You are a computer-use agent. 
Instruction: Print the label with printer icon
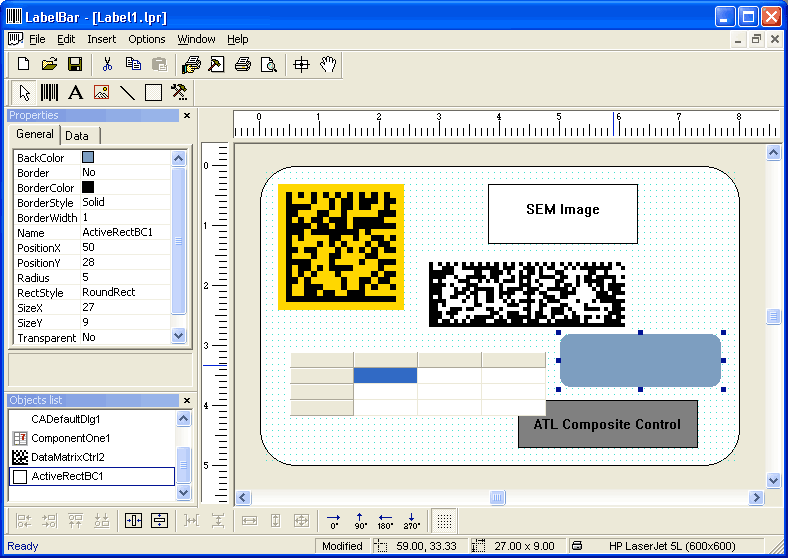(x=243, y=64)
